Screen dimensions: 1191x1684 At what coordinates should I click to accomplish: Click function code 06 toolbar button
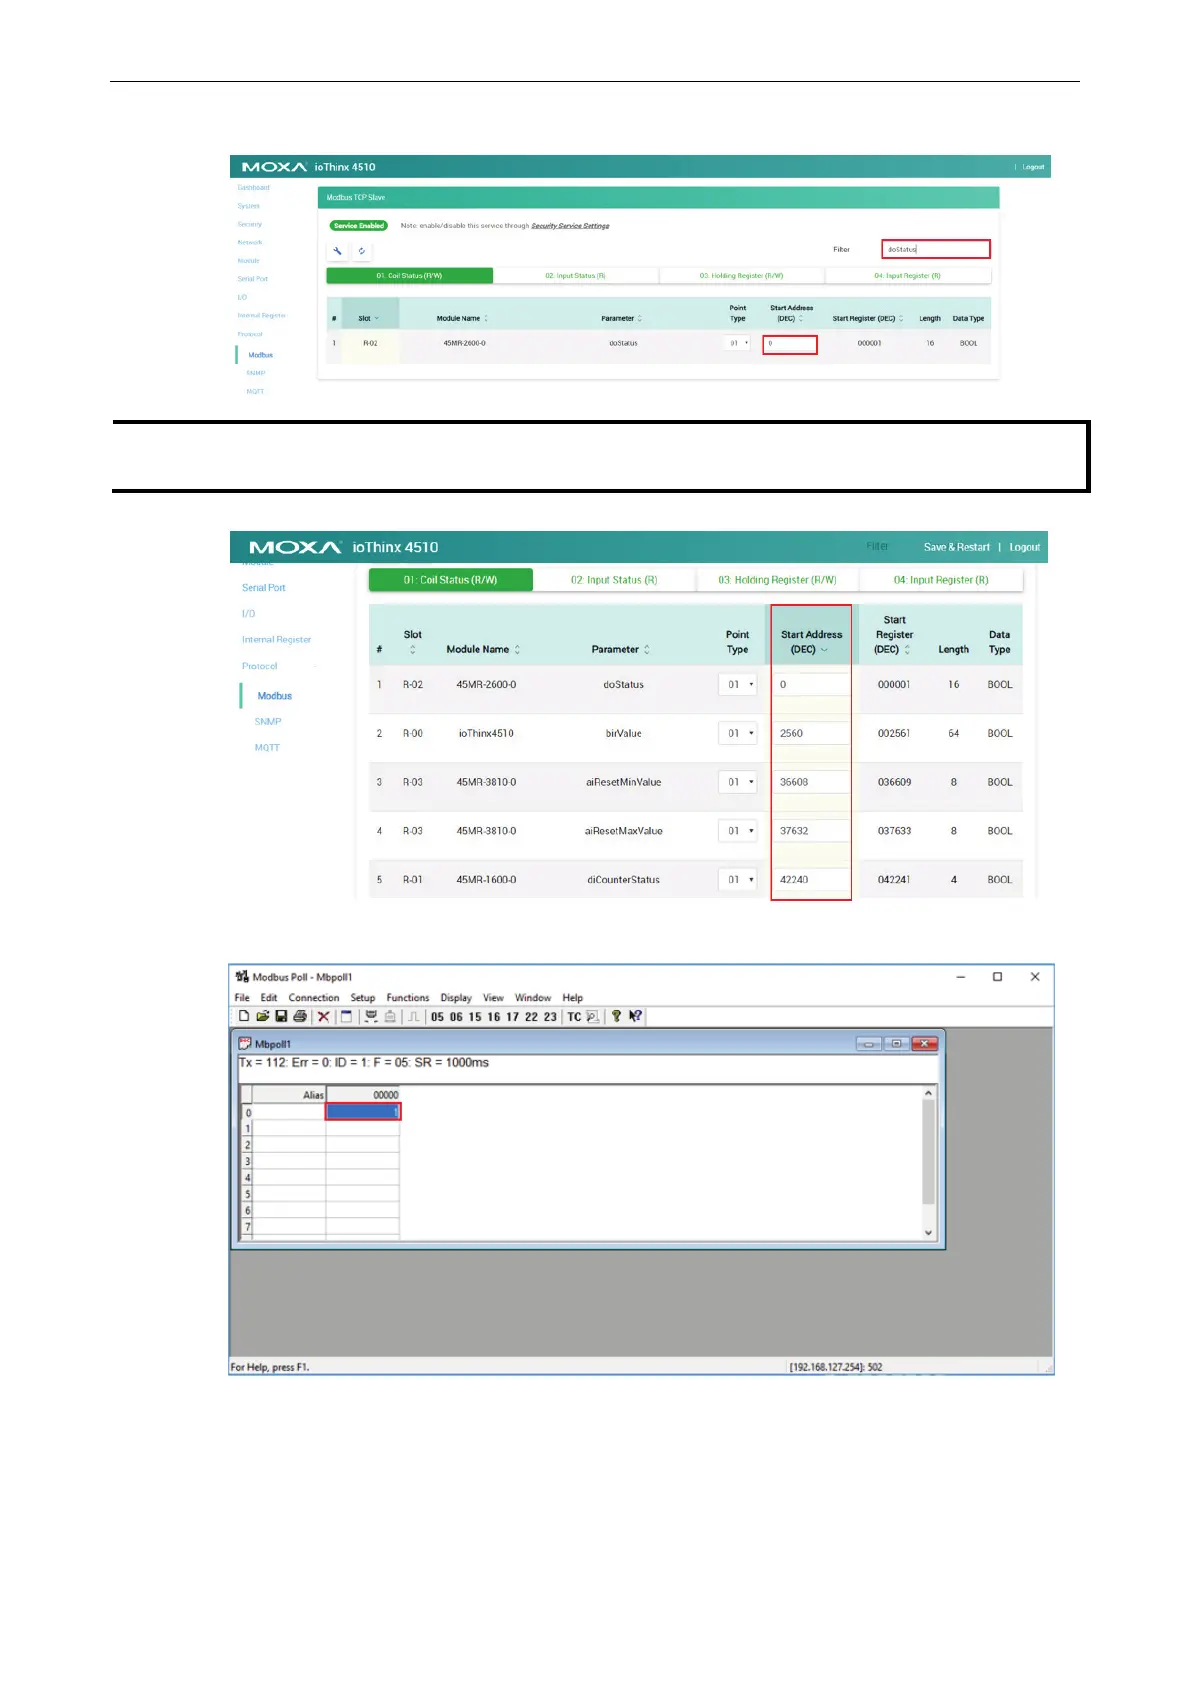tap(456, 1016)
